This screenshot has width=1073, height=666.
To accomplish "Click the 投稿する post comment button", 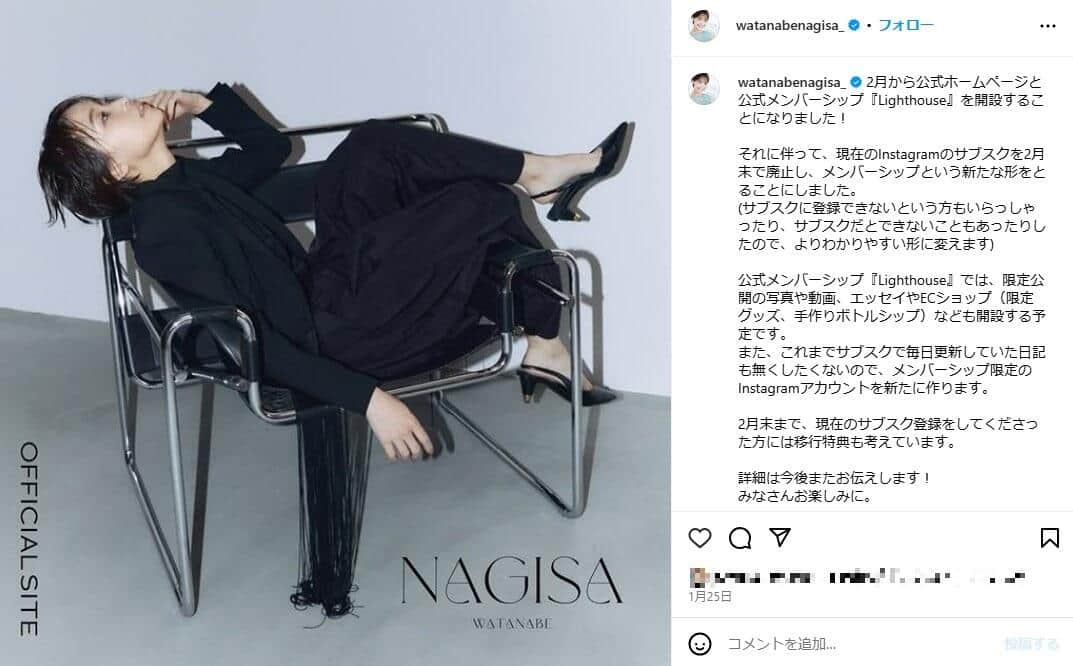I will coord(1032,644).
